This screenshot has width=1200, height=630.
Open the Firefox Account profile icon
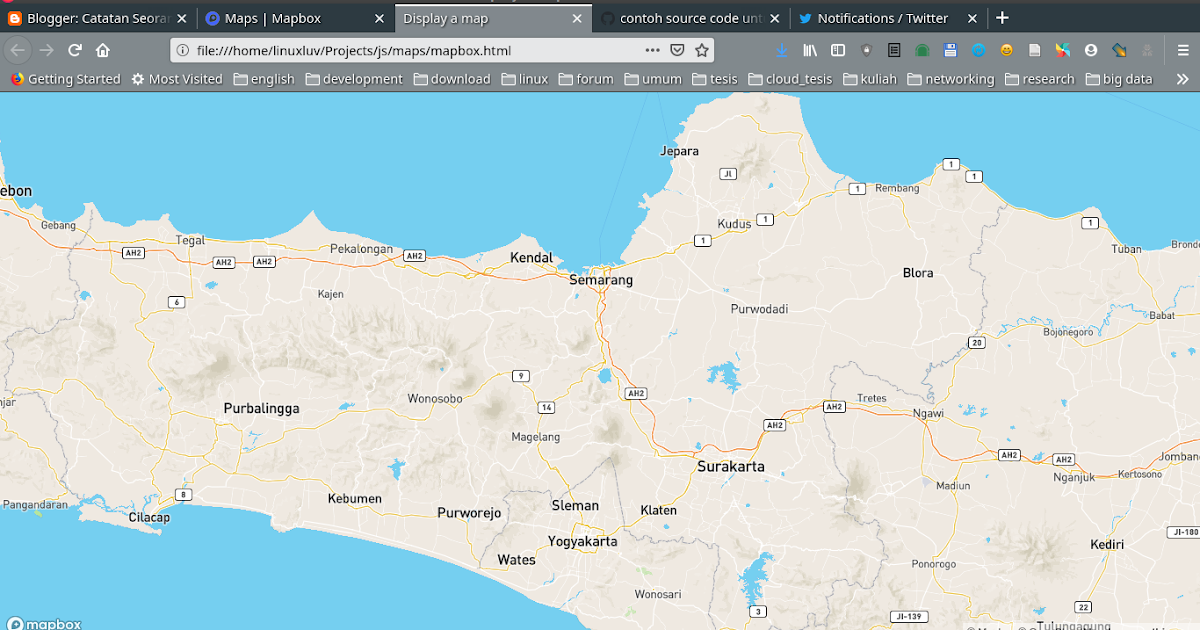(1089, 50)
